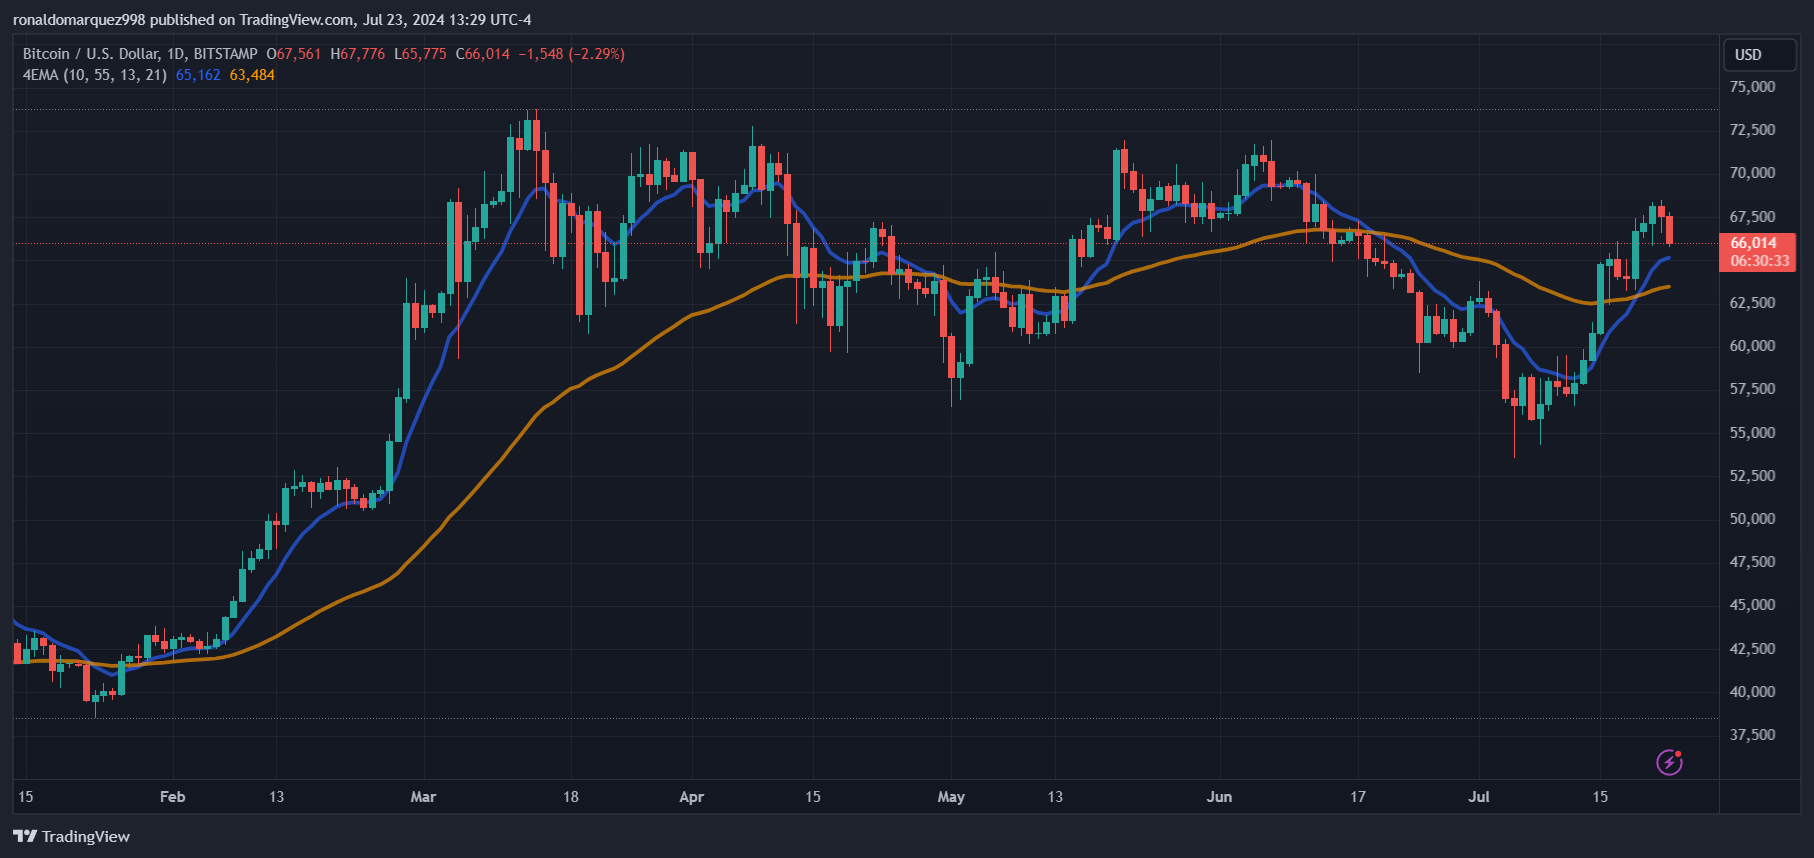Screen dimensions: 1814x858
Task: Click the TradingView logo in the footer
Action: click(71, 837)
